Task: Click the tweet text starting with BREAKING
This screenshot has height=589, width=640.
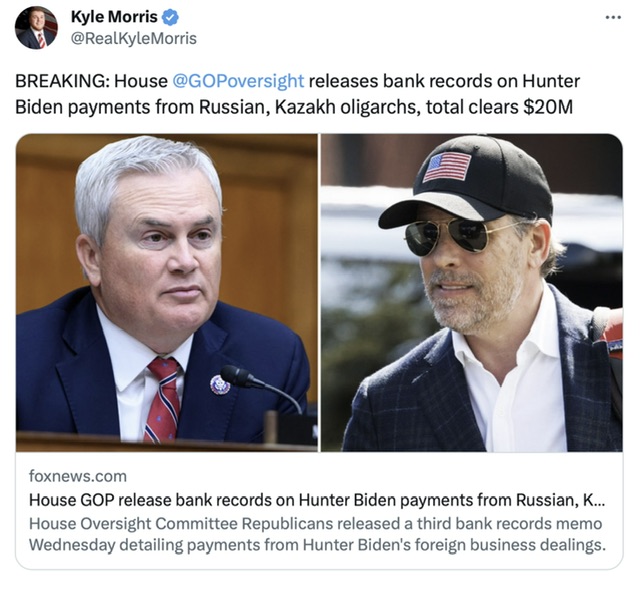Action: (x=298, y=94)
